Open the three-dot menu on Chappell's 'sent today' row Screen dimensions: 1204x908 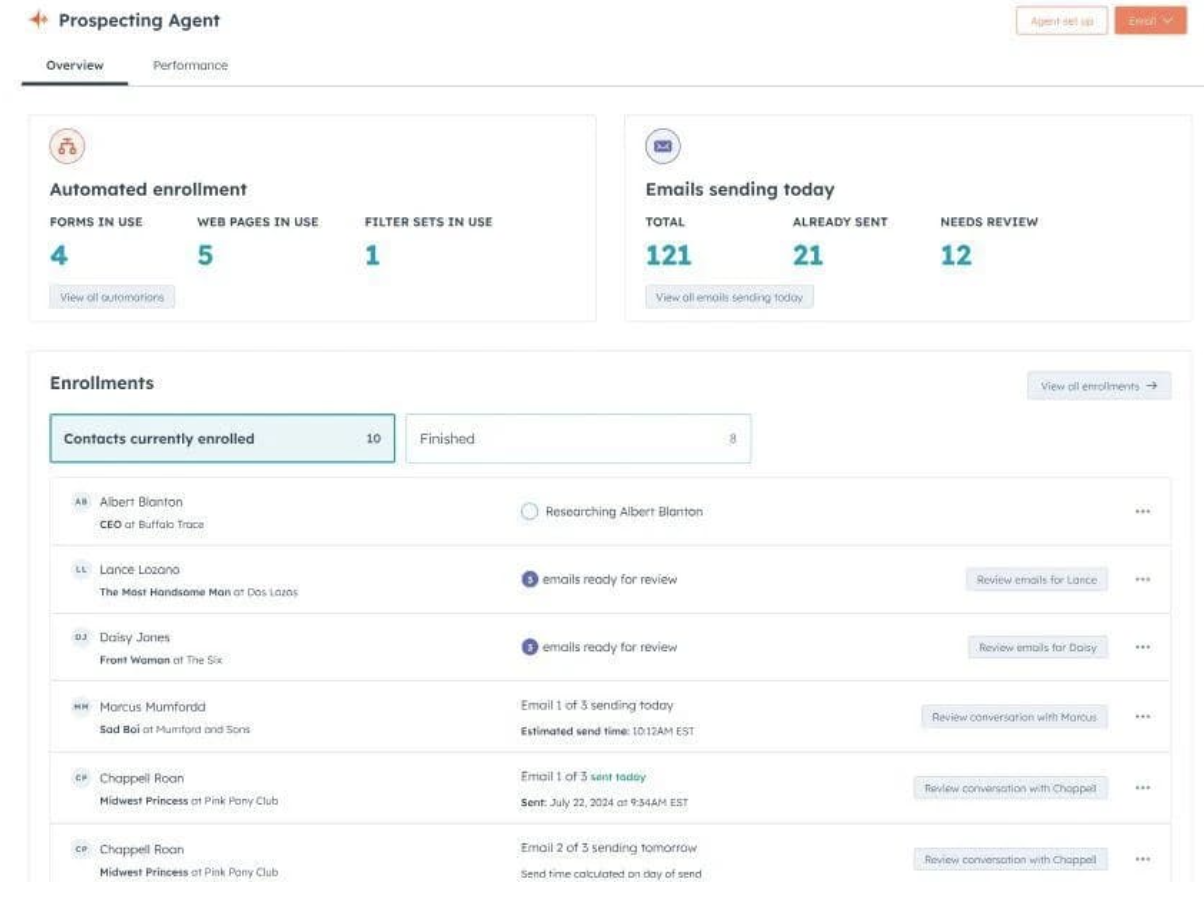point(1143,788)
